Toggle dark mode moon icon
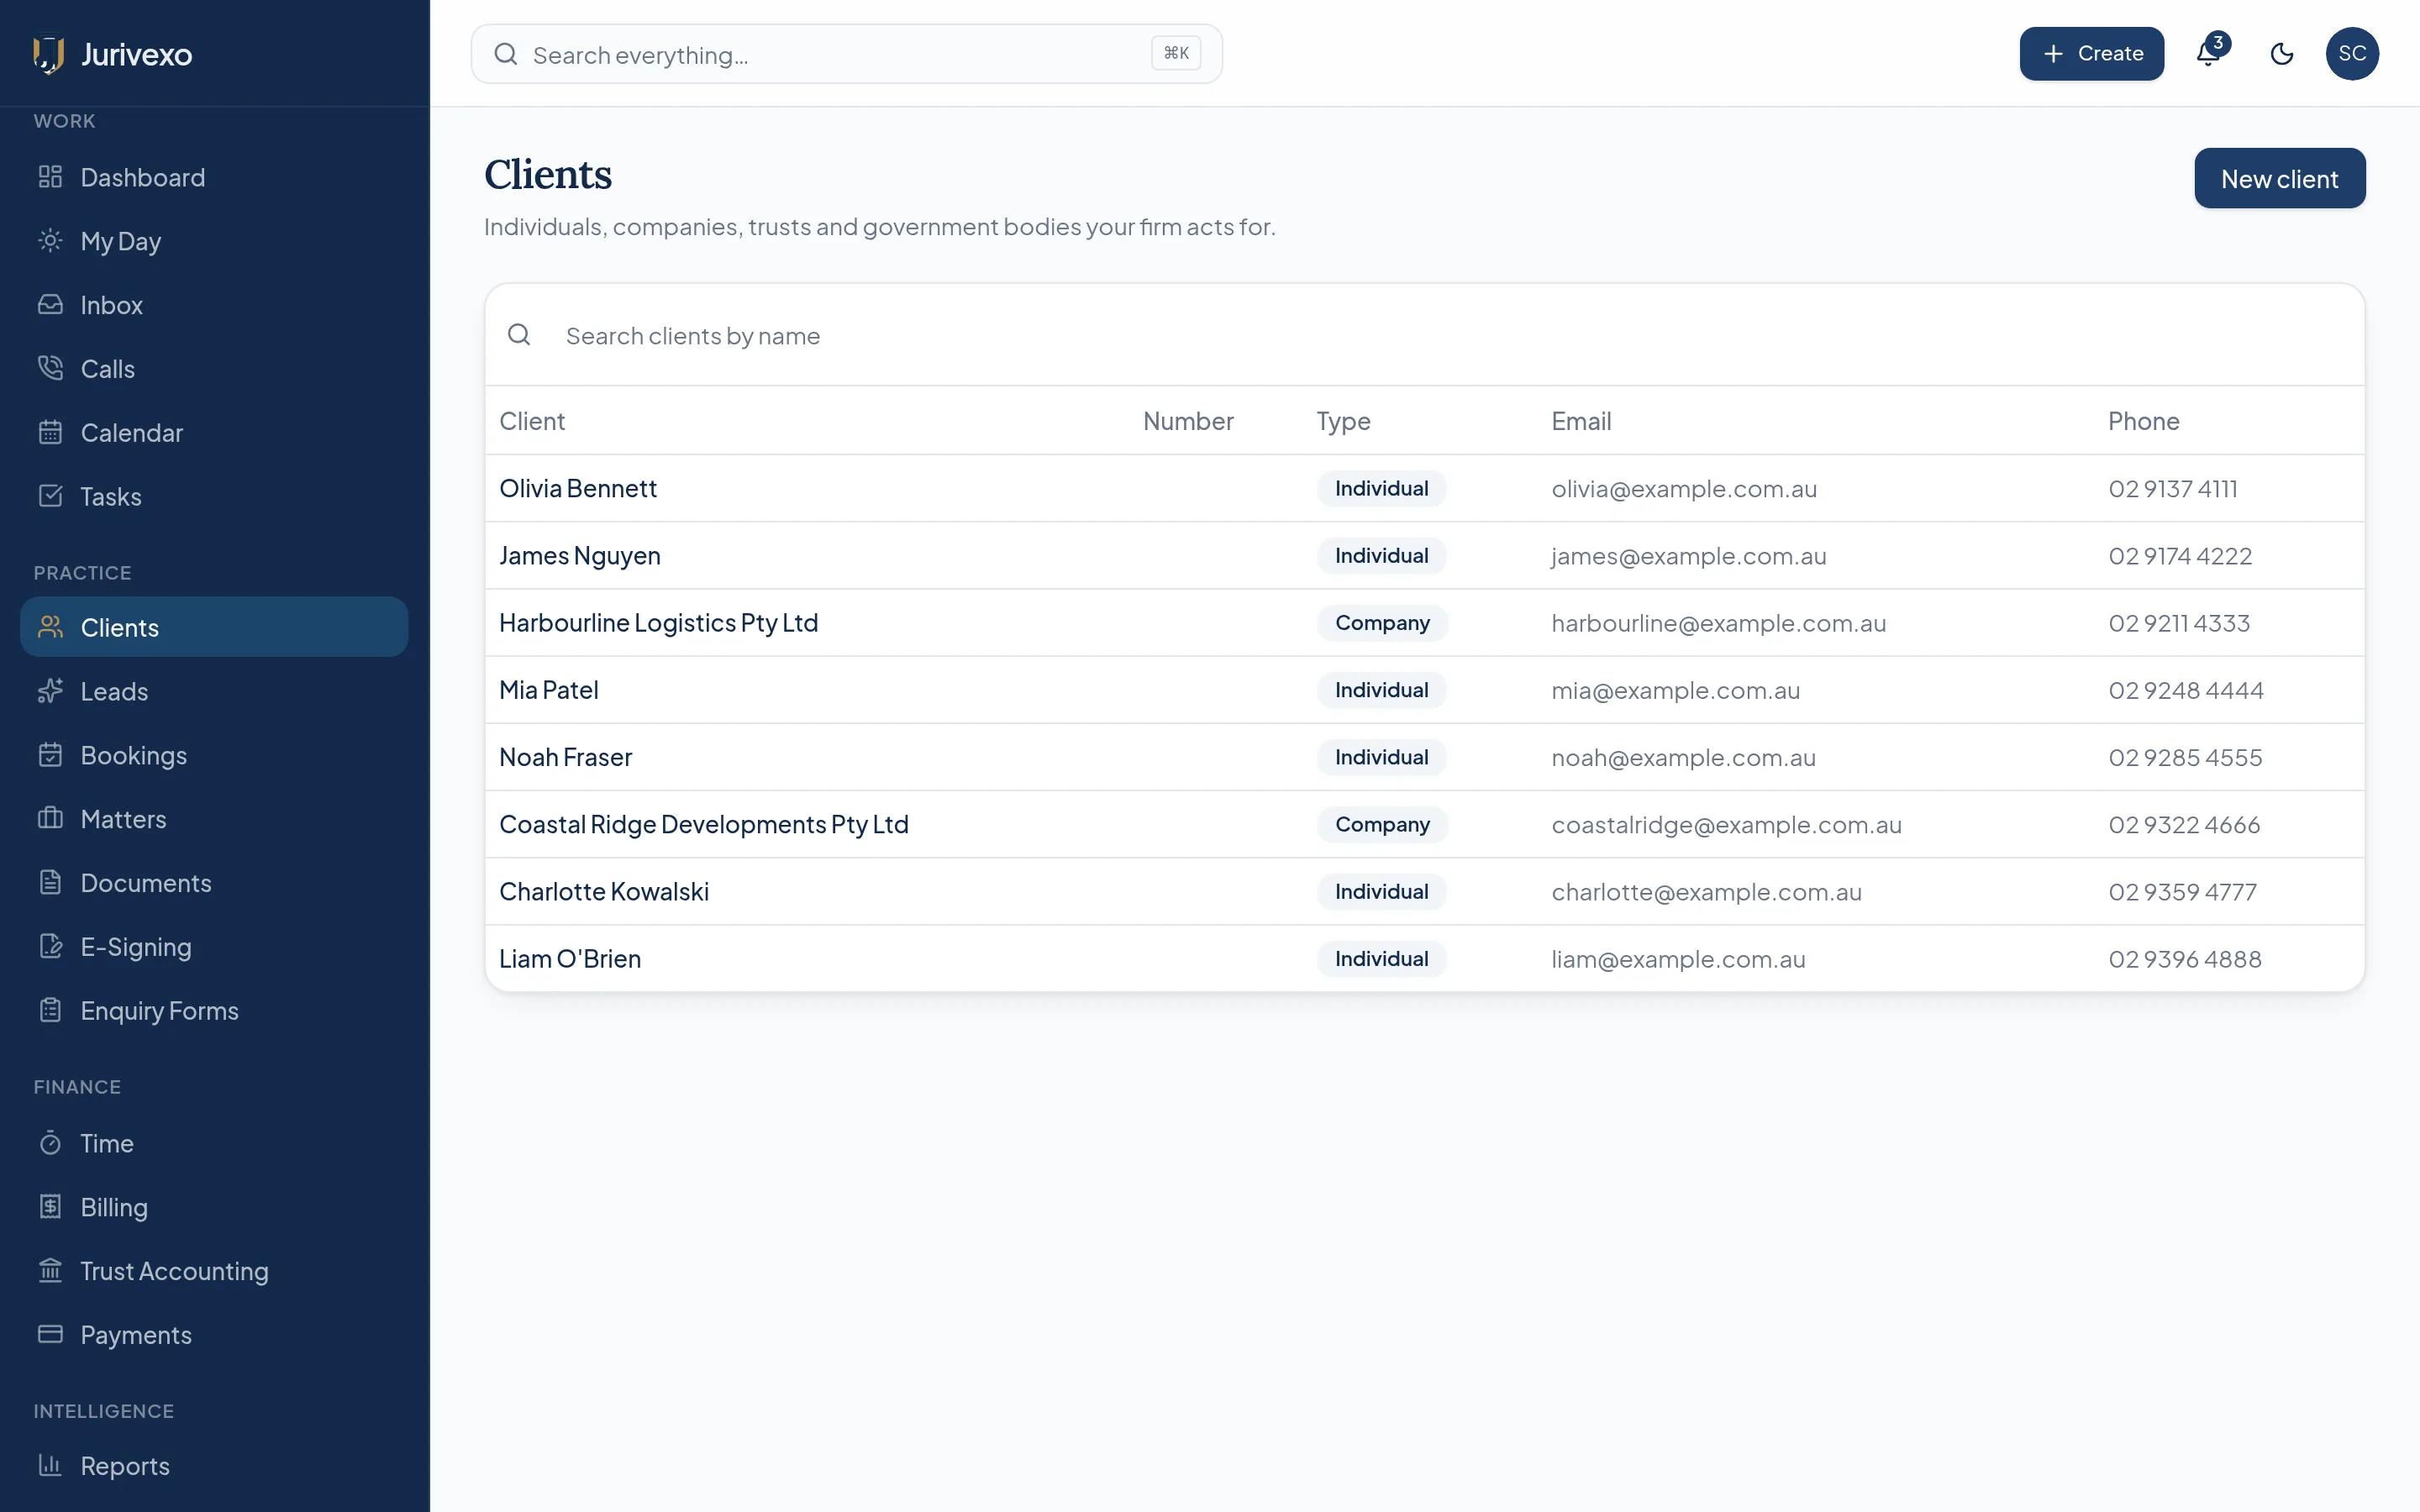The height and width of the screenshot is (1512, 2420). (2281, 53)
